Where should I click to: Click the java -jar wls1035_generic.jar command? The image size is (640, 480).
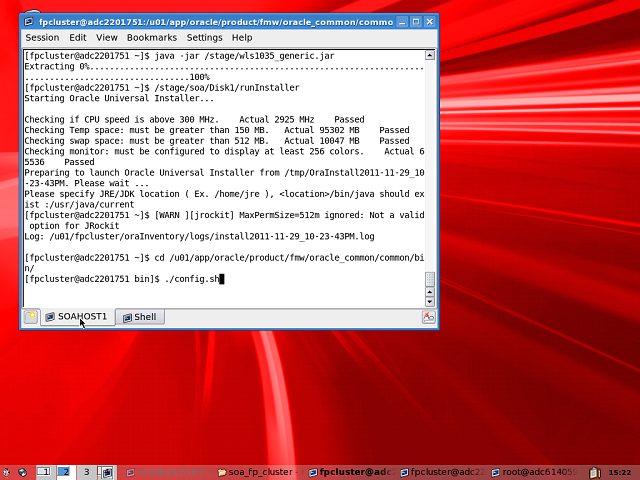coord(244,56)
